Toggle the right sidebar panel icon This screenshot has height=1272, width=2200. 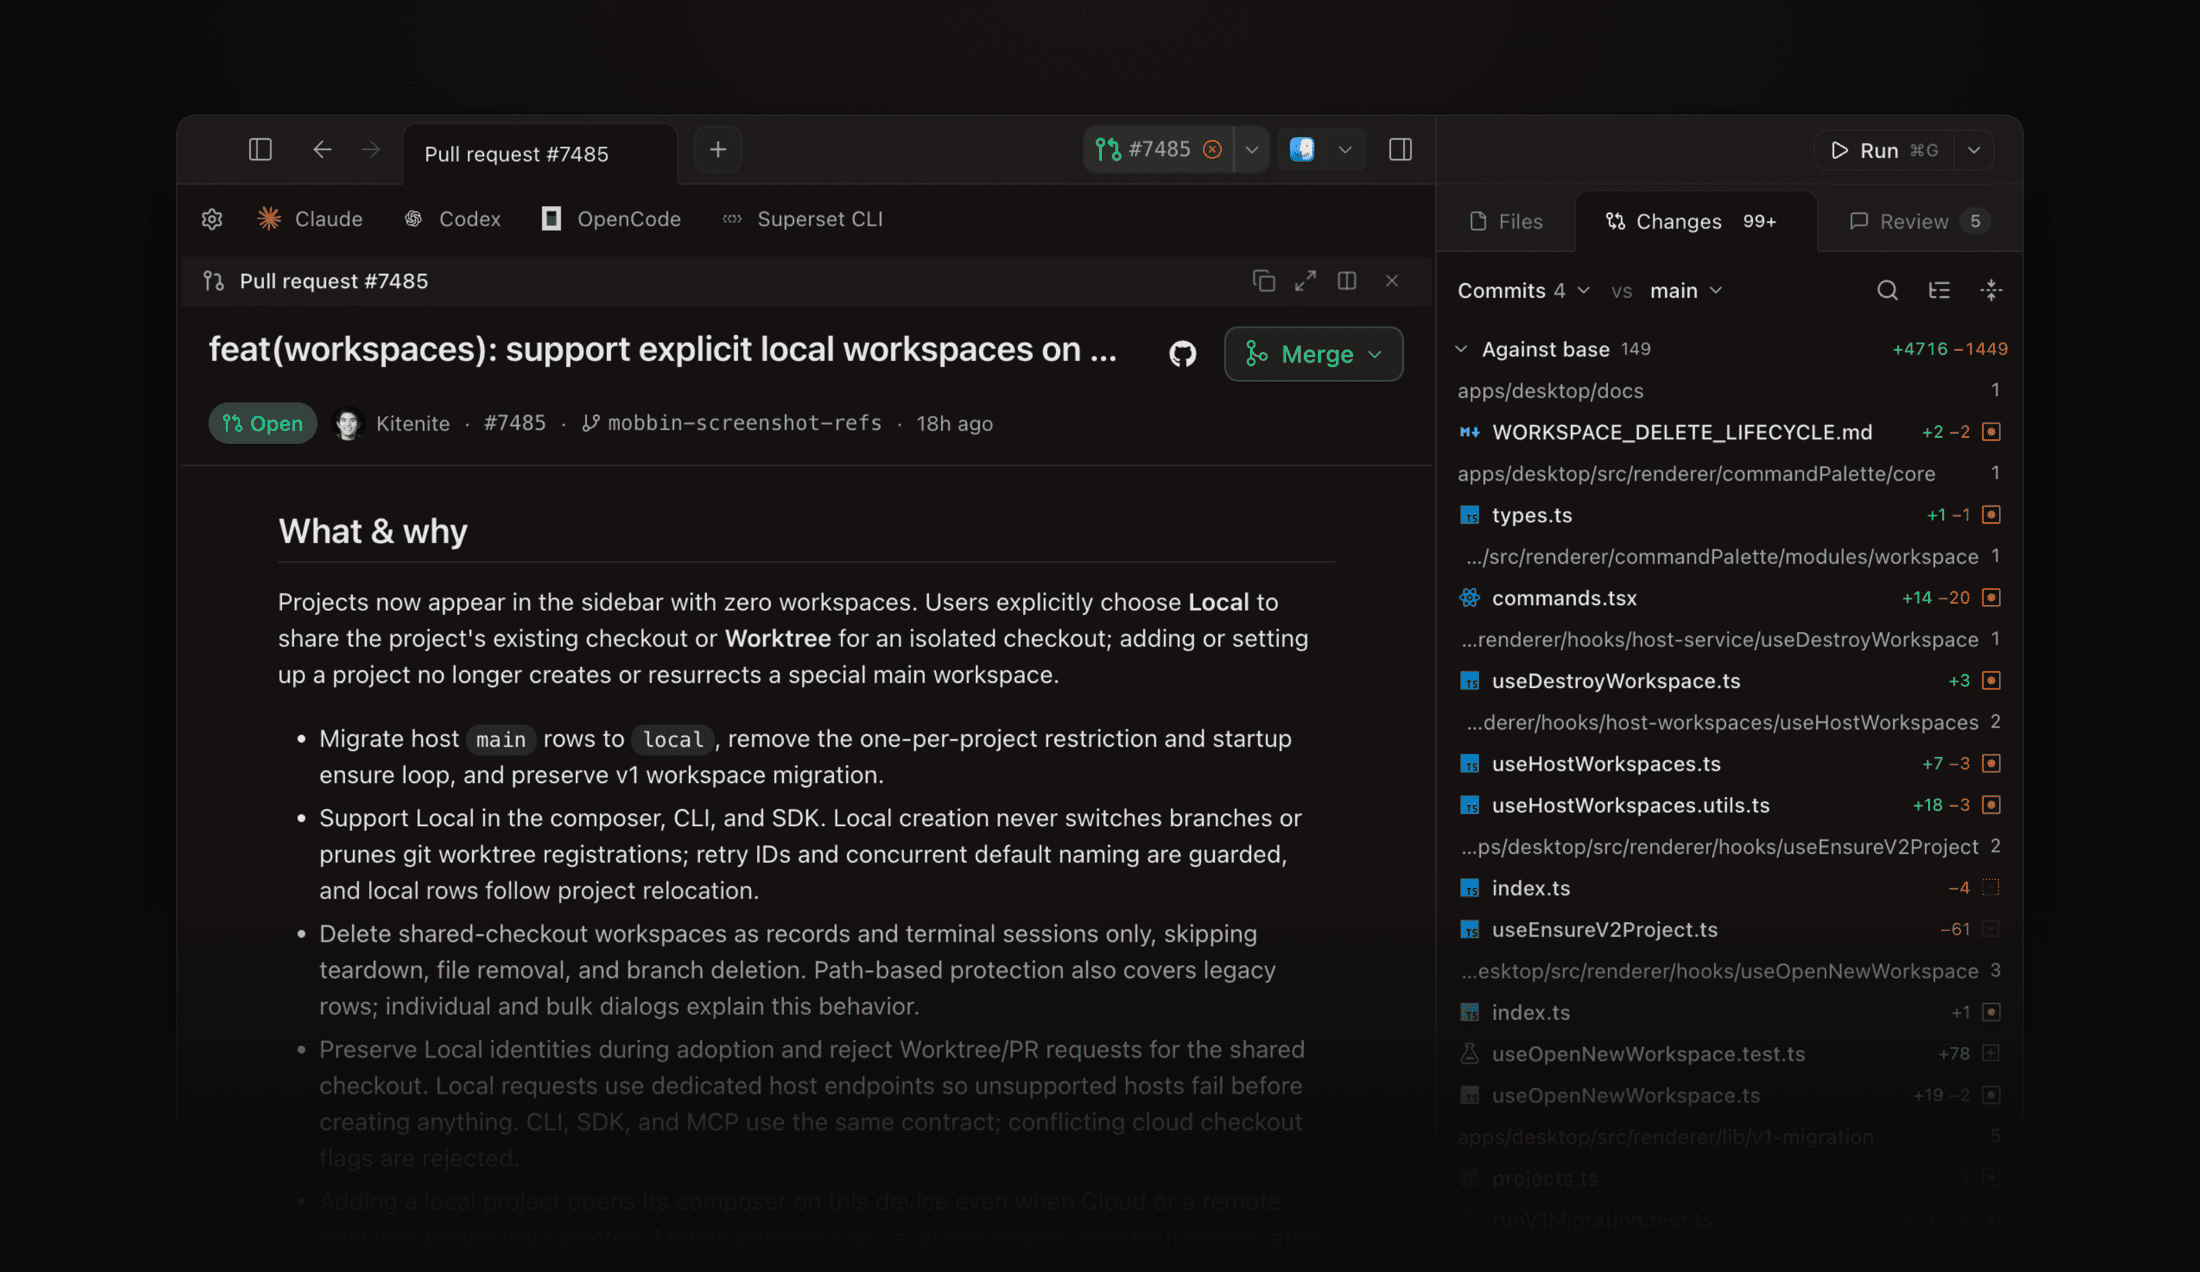click(1400, 150)
